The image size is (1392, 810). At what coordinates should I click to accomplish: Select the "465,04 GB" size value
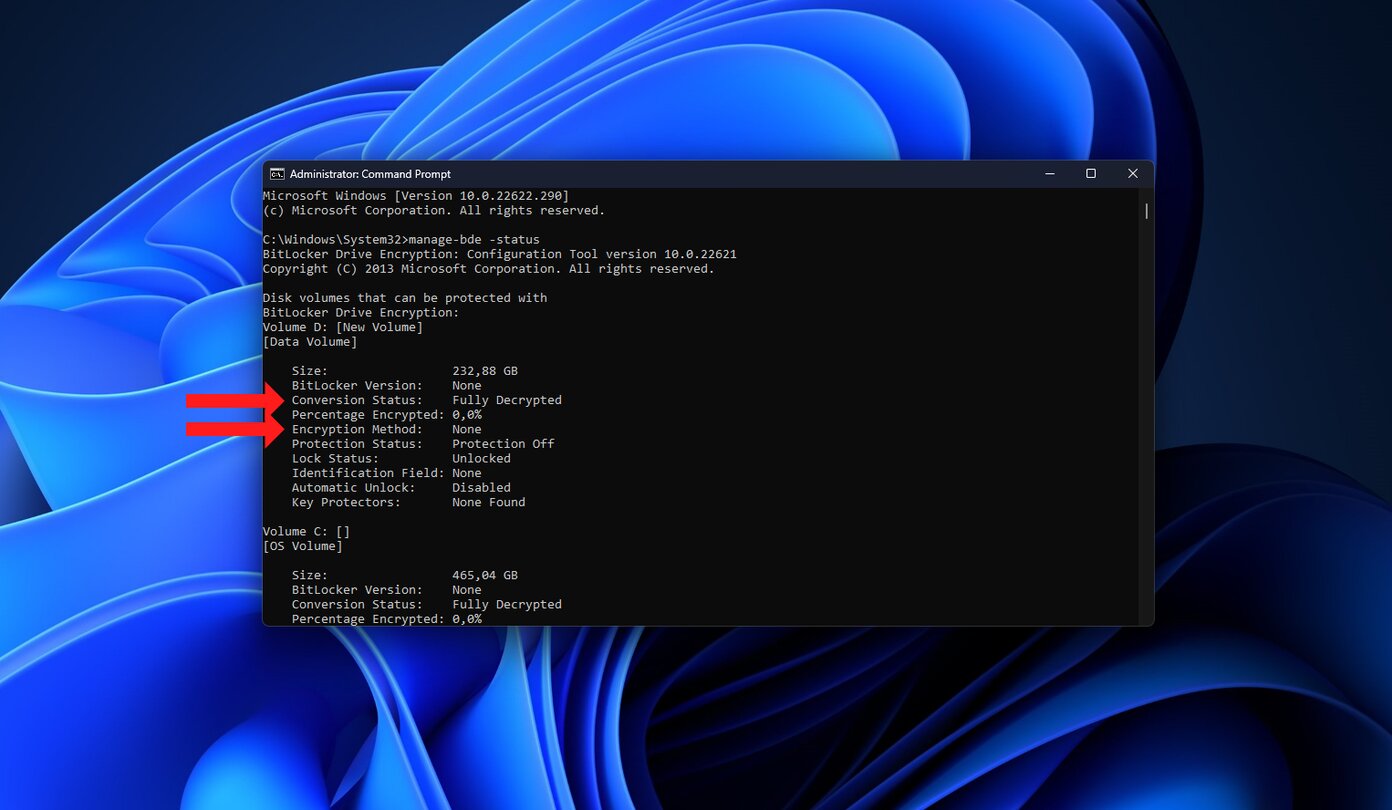[x=485, y=576]
